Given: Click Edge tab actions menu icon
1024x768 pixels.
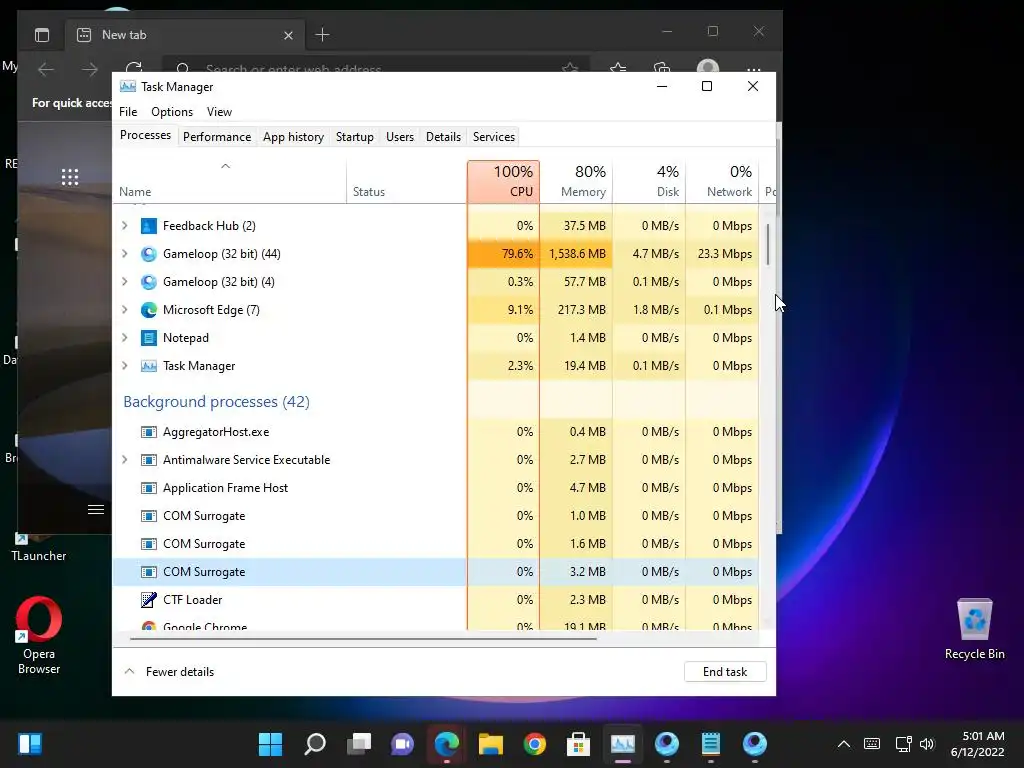Looking at the screenshot, I should pyautogui.click(x=42, y=35).
